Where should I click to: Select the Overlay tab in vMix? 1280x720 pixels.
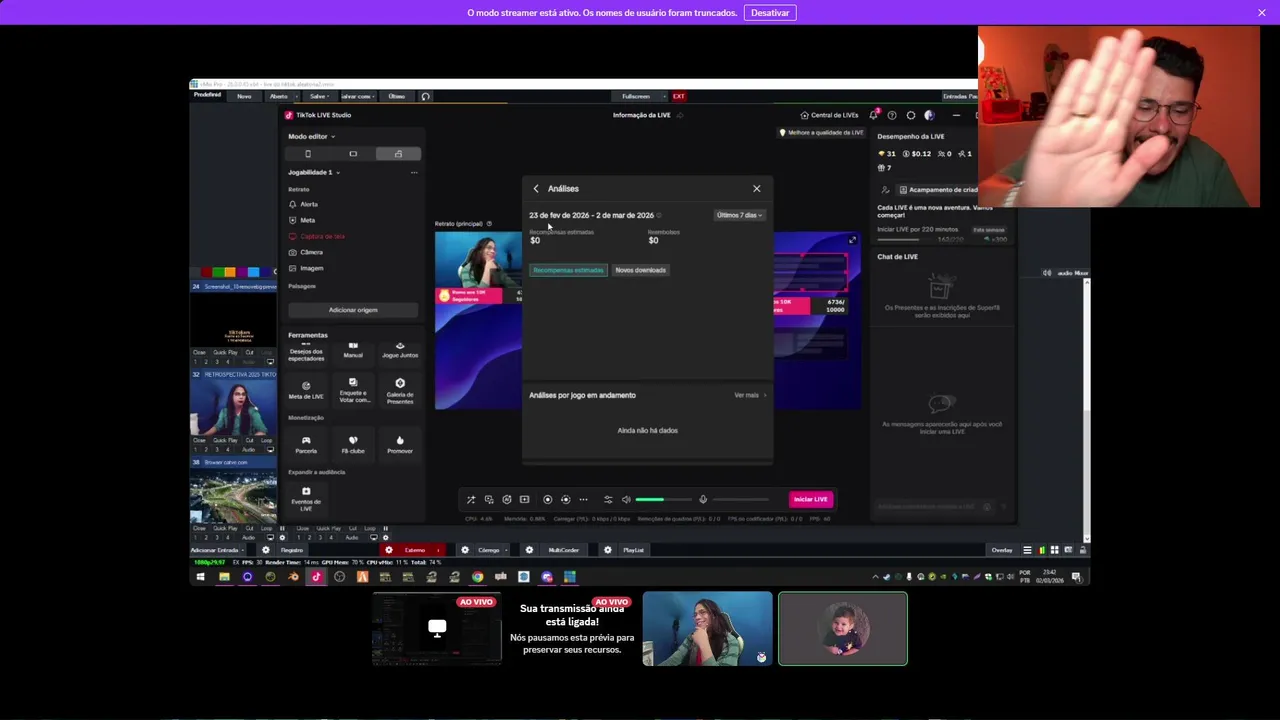1001,550
